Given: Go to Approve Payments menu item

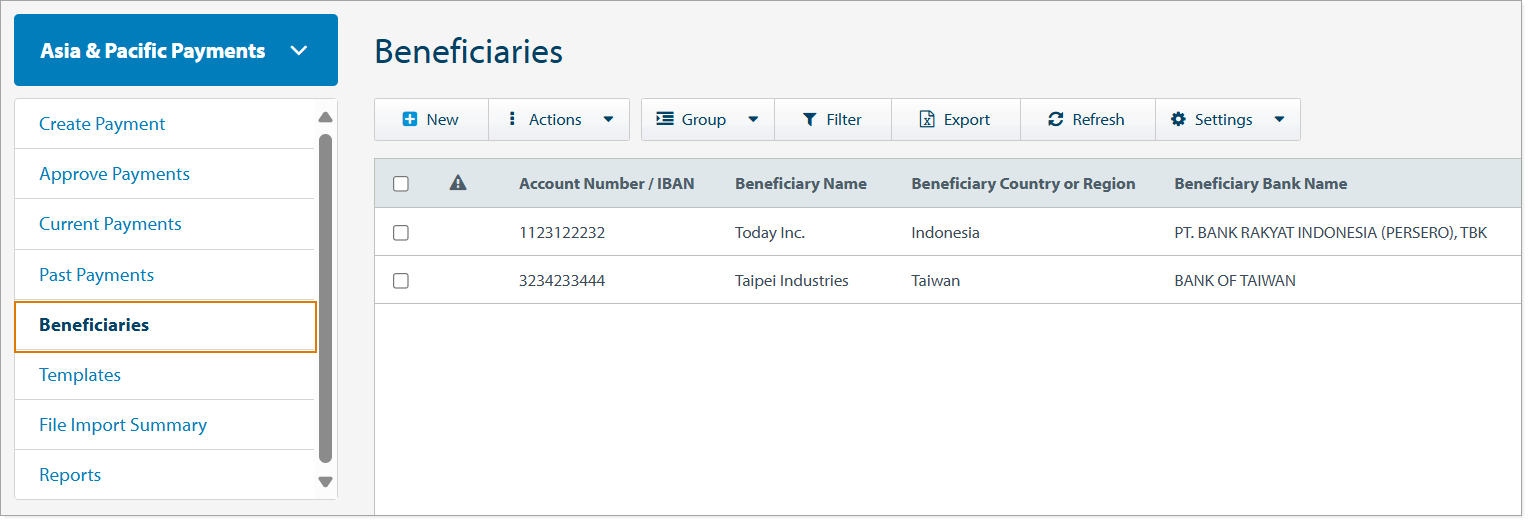Looking at the screenshot, I should [114, 174].
